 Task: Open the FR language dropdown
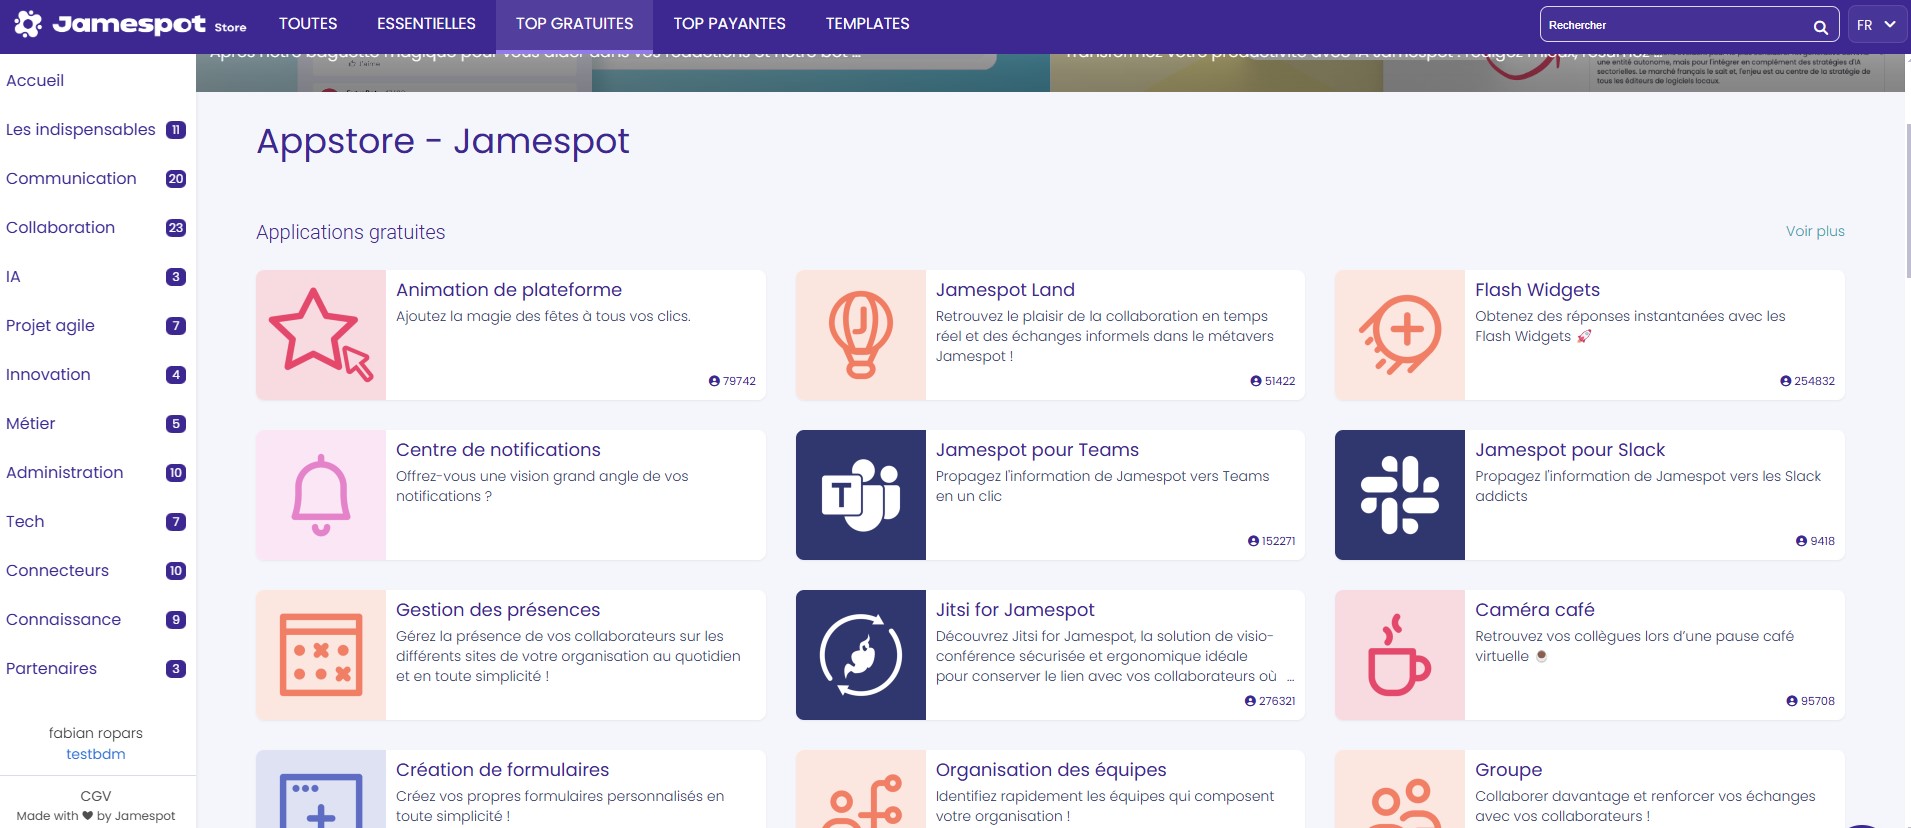click(x=1875, y=25)
